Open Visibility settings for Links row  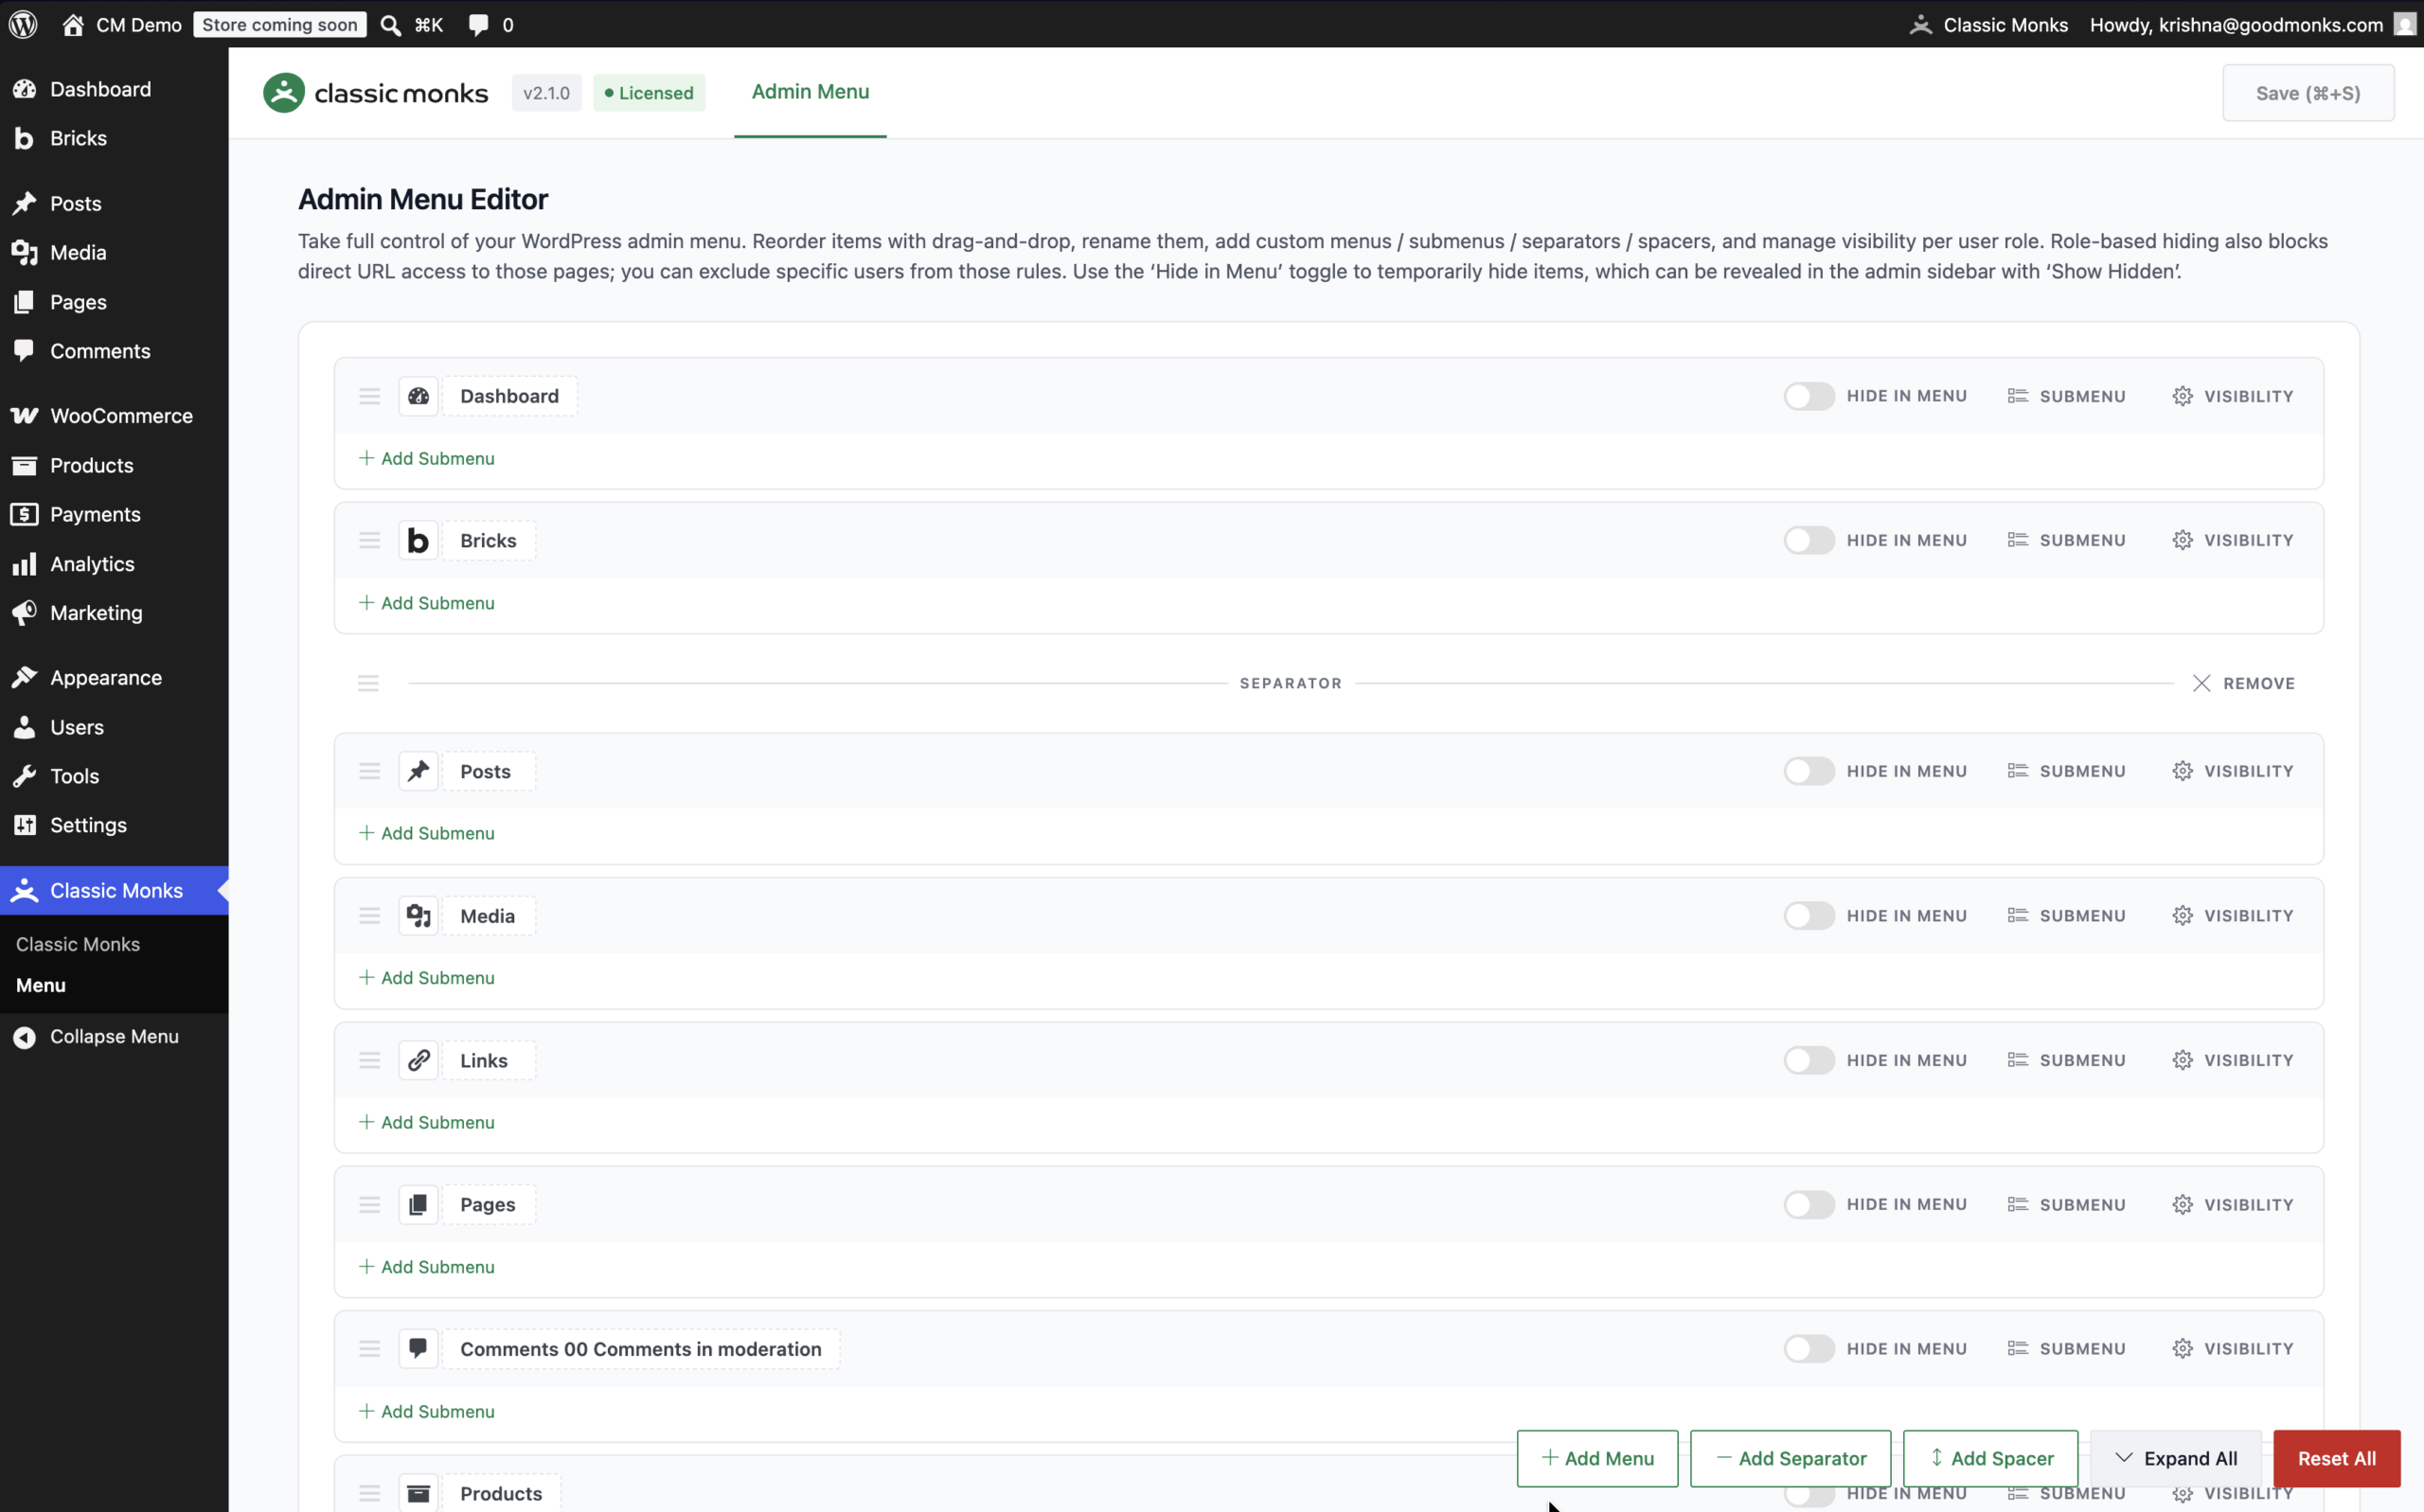point(2232,1060)
